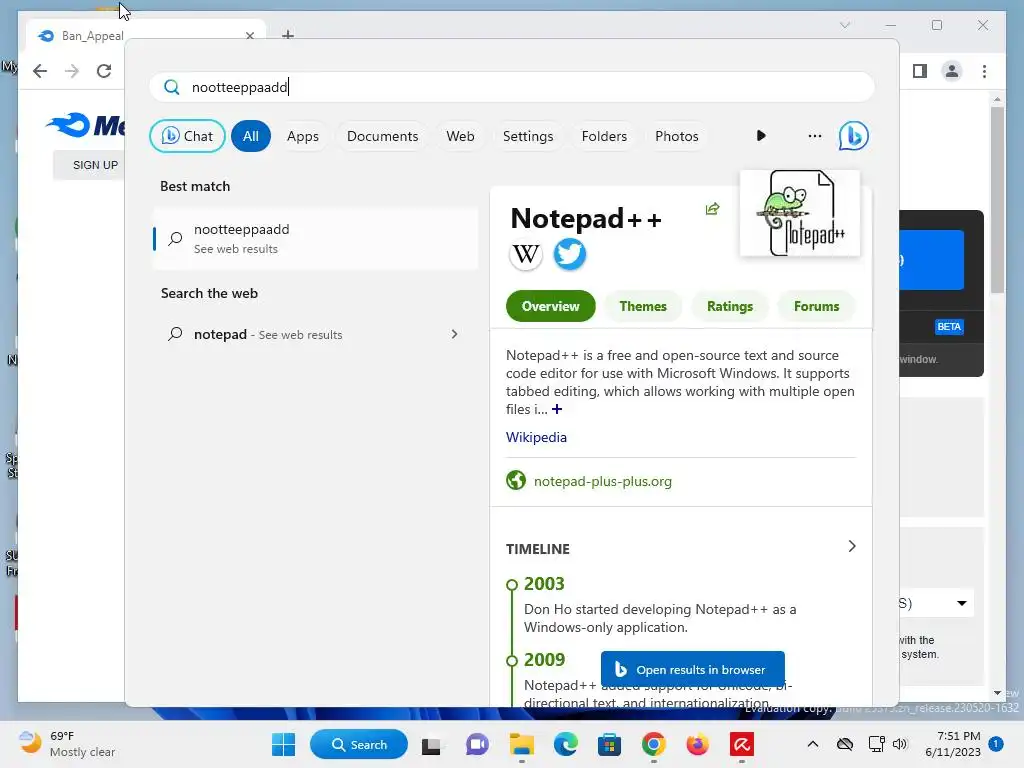Open the Avira icon on the taskbar

[x=742, y=744]
